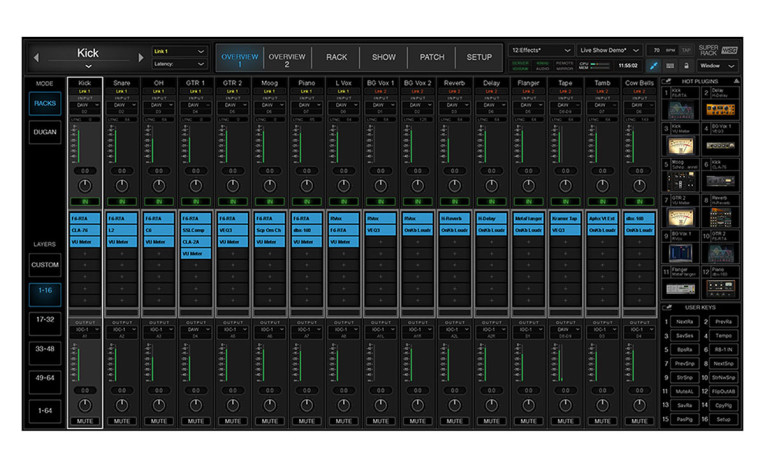Image resolution: width=765 pixels, height=456 pixels.
Task: Open hot plugin 8 Reverb thumbnail
Action: click(720, 218)
